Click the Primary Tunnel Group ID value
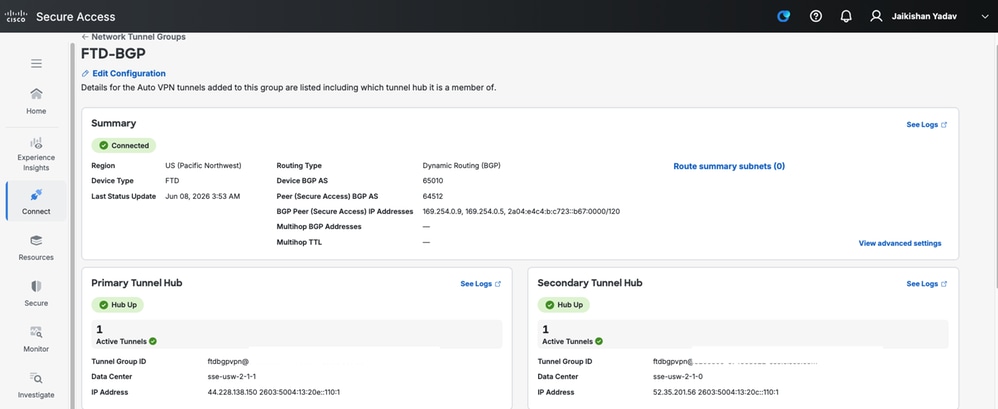This screenshot has height=409, width=998. click(228, 361)
